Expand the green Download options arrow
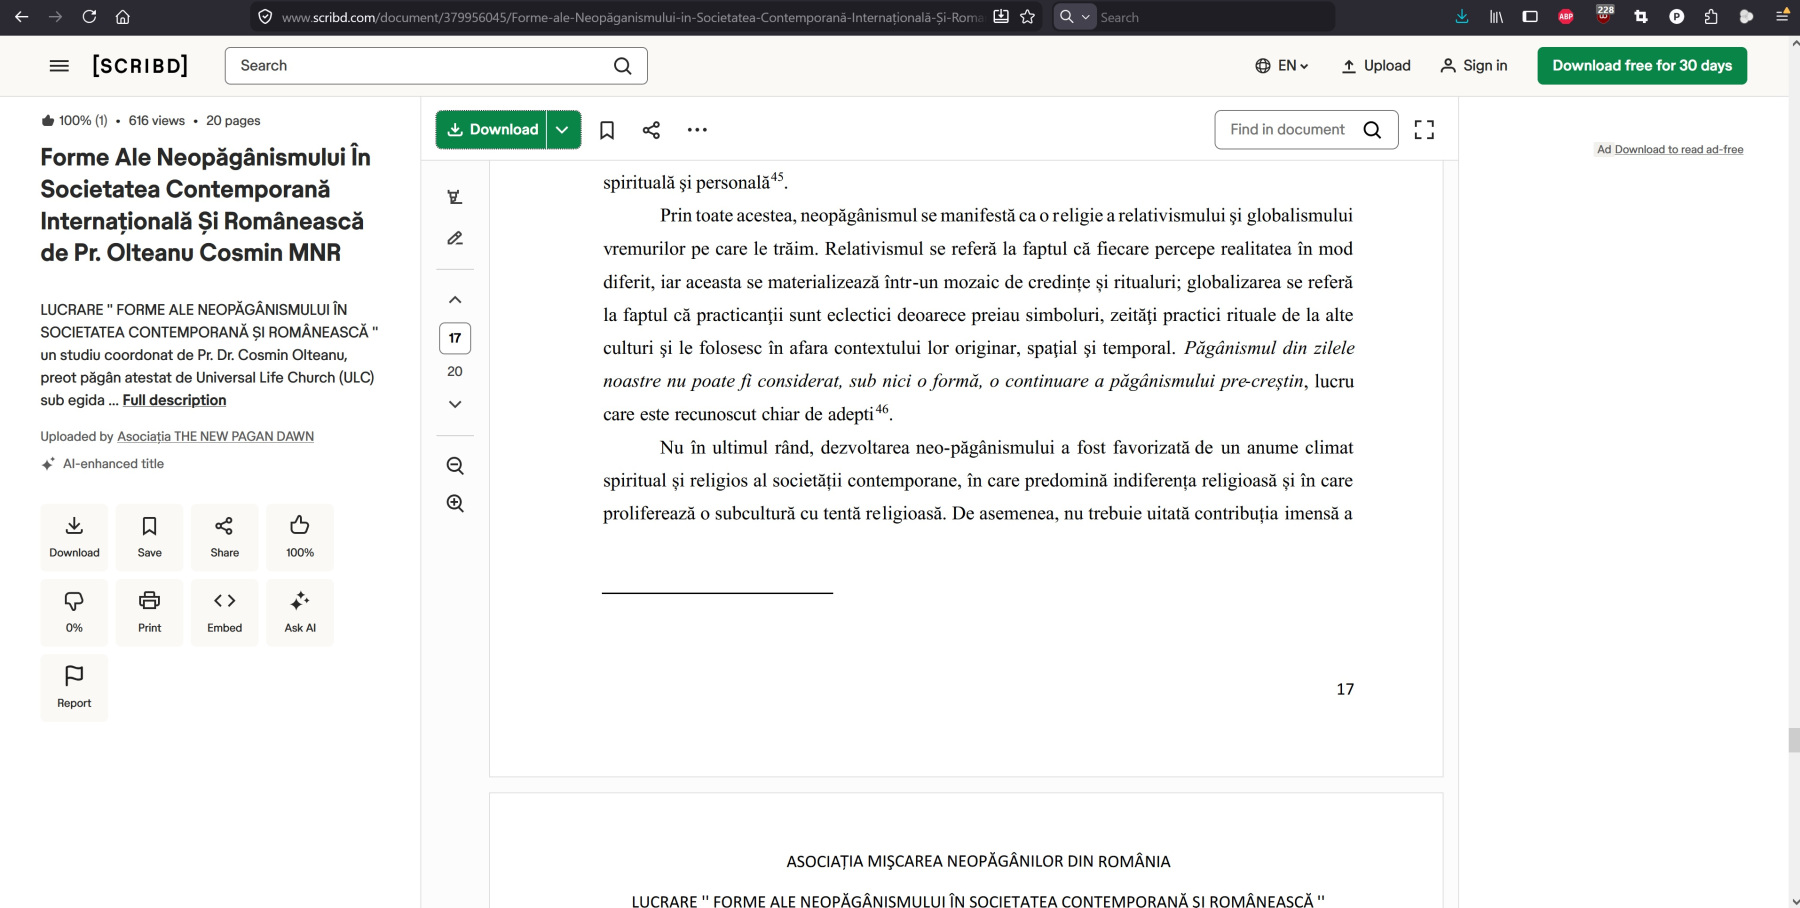 [563, 130]
